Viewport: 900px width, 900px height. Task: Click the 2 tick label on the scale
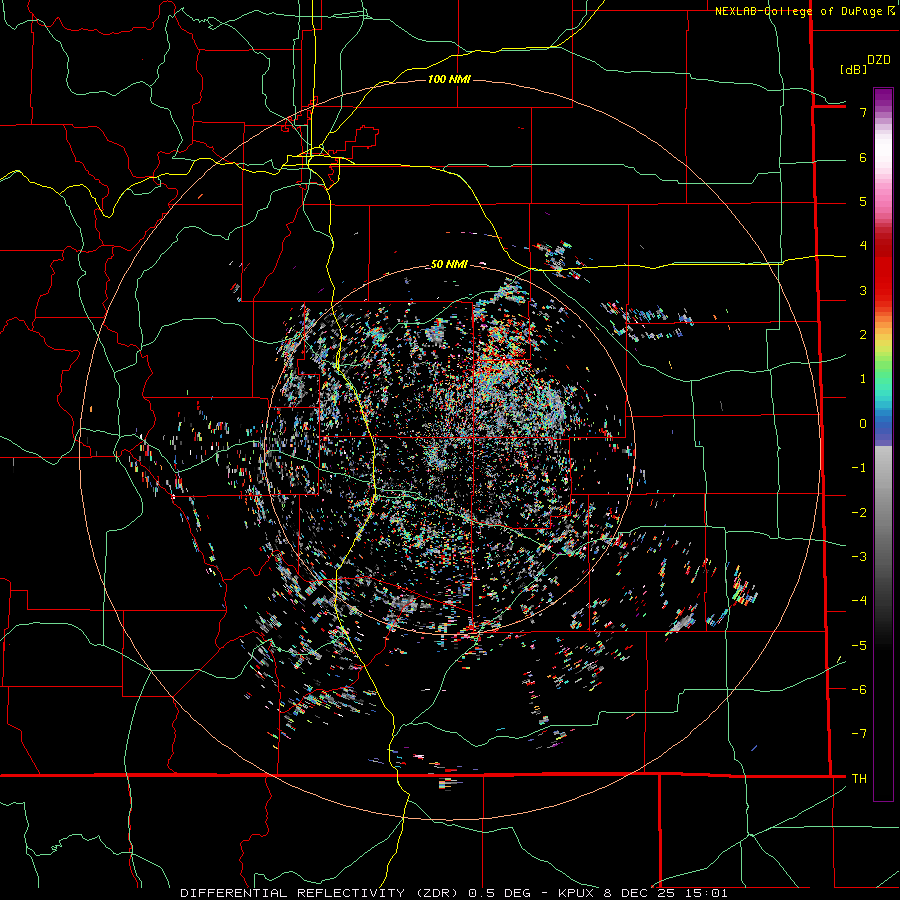(863, 335)
